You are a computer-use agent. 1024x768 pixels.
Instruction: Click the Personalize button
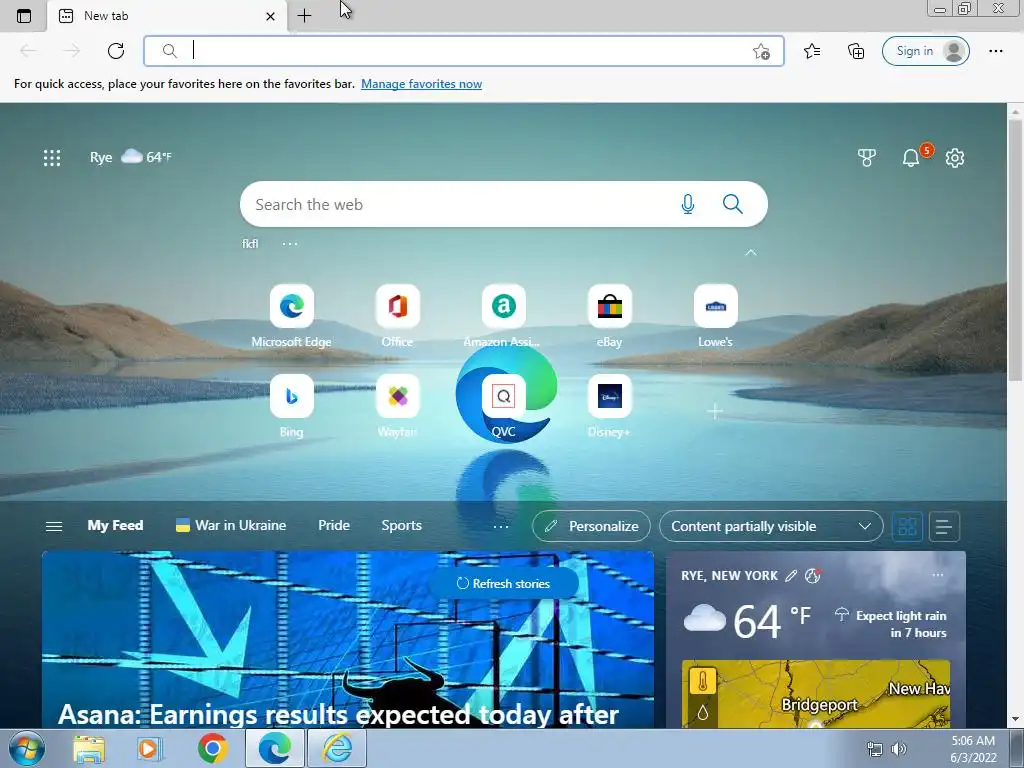591,526
